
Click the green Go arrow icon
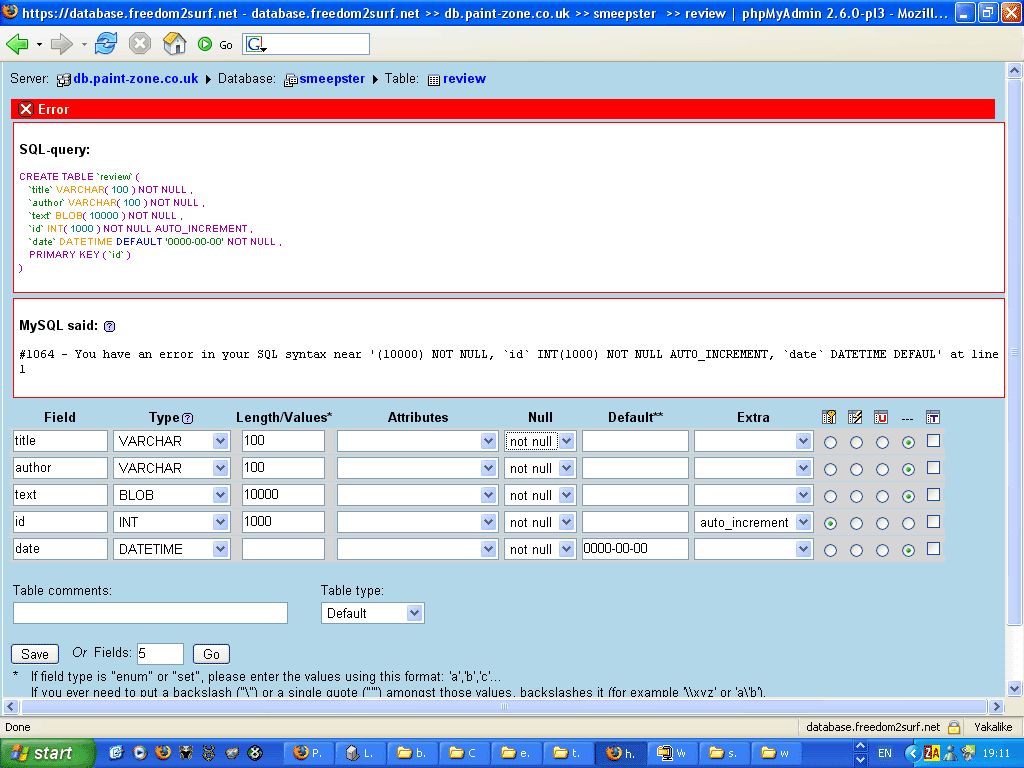[205, 44]
